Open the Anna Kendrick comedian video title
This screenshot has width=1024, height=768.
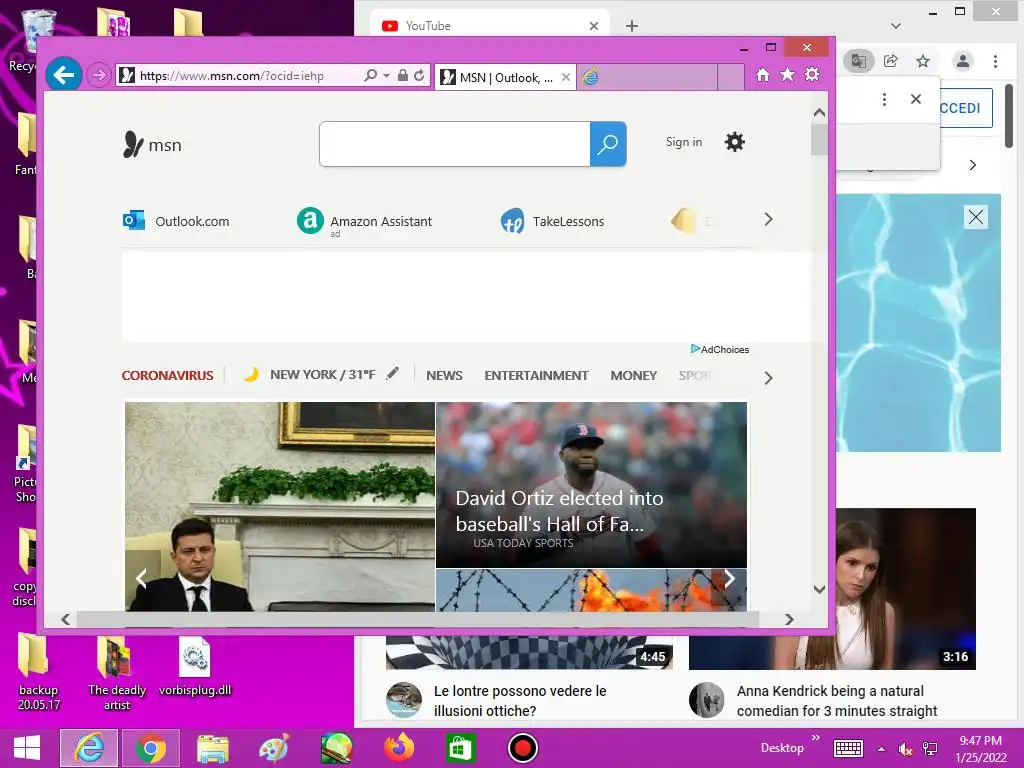coord(837,701)
